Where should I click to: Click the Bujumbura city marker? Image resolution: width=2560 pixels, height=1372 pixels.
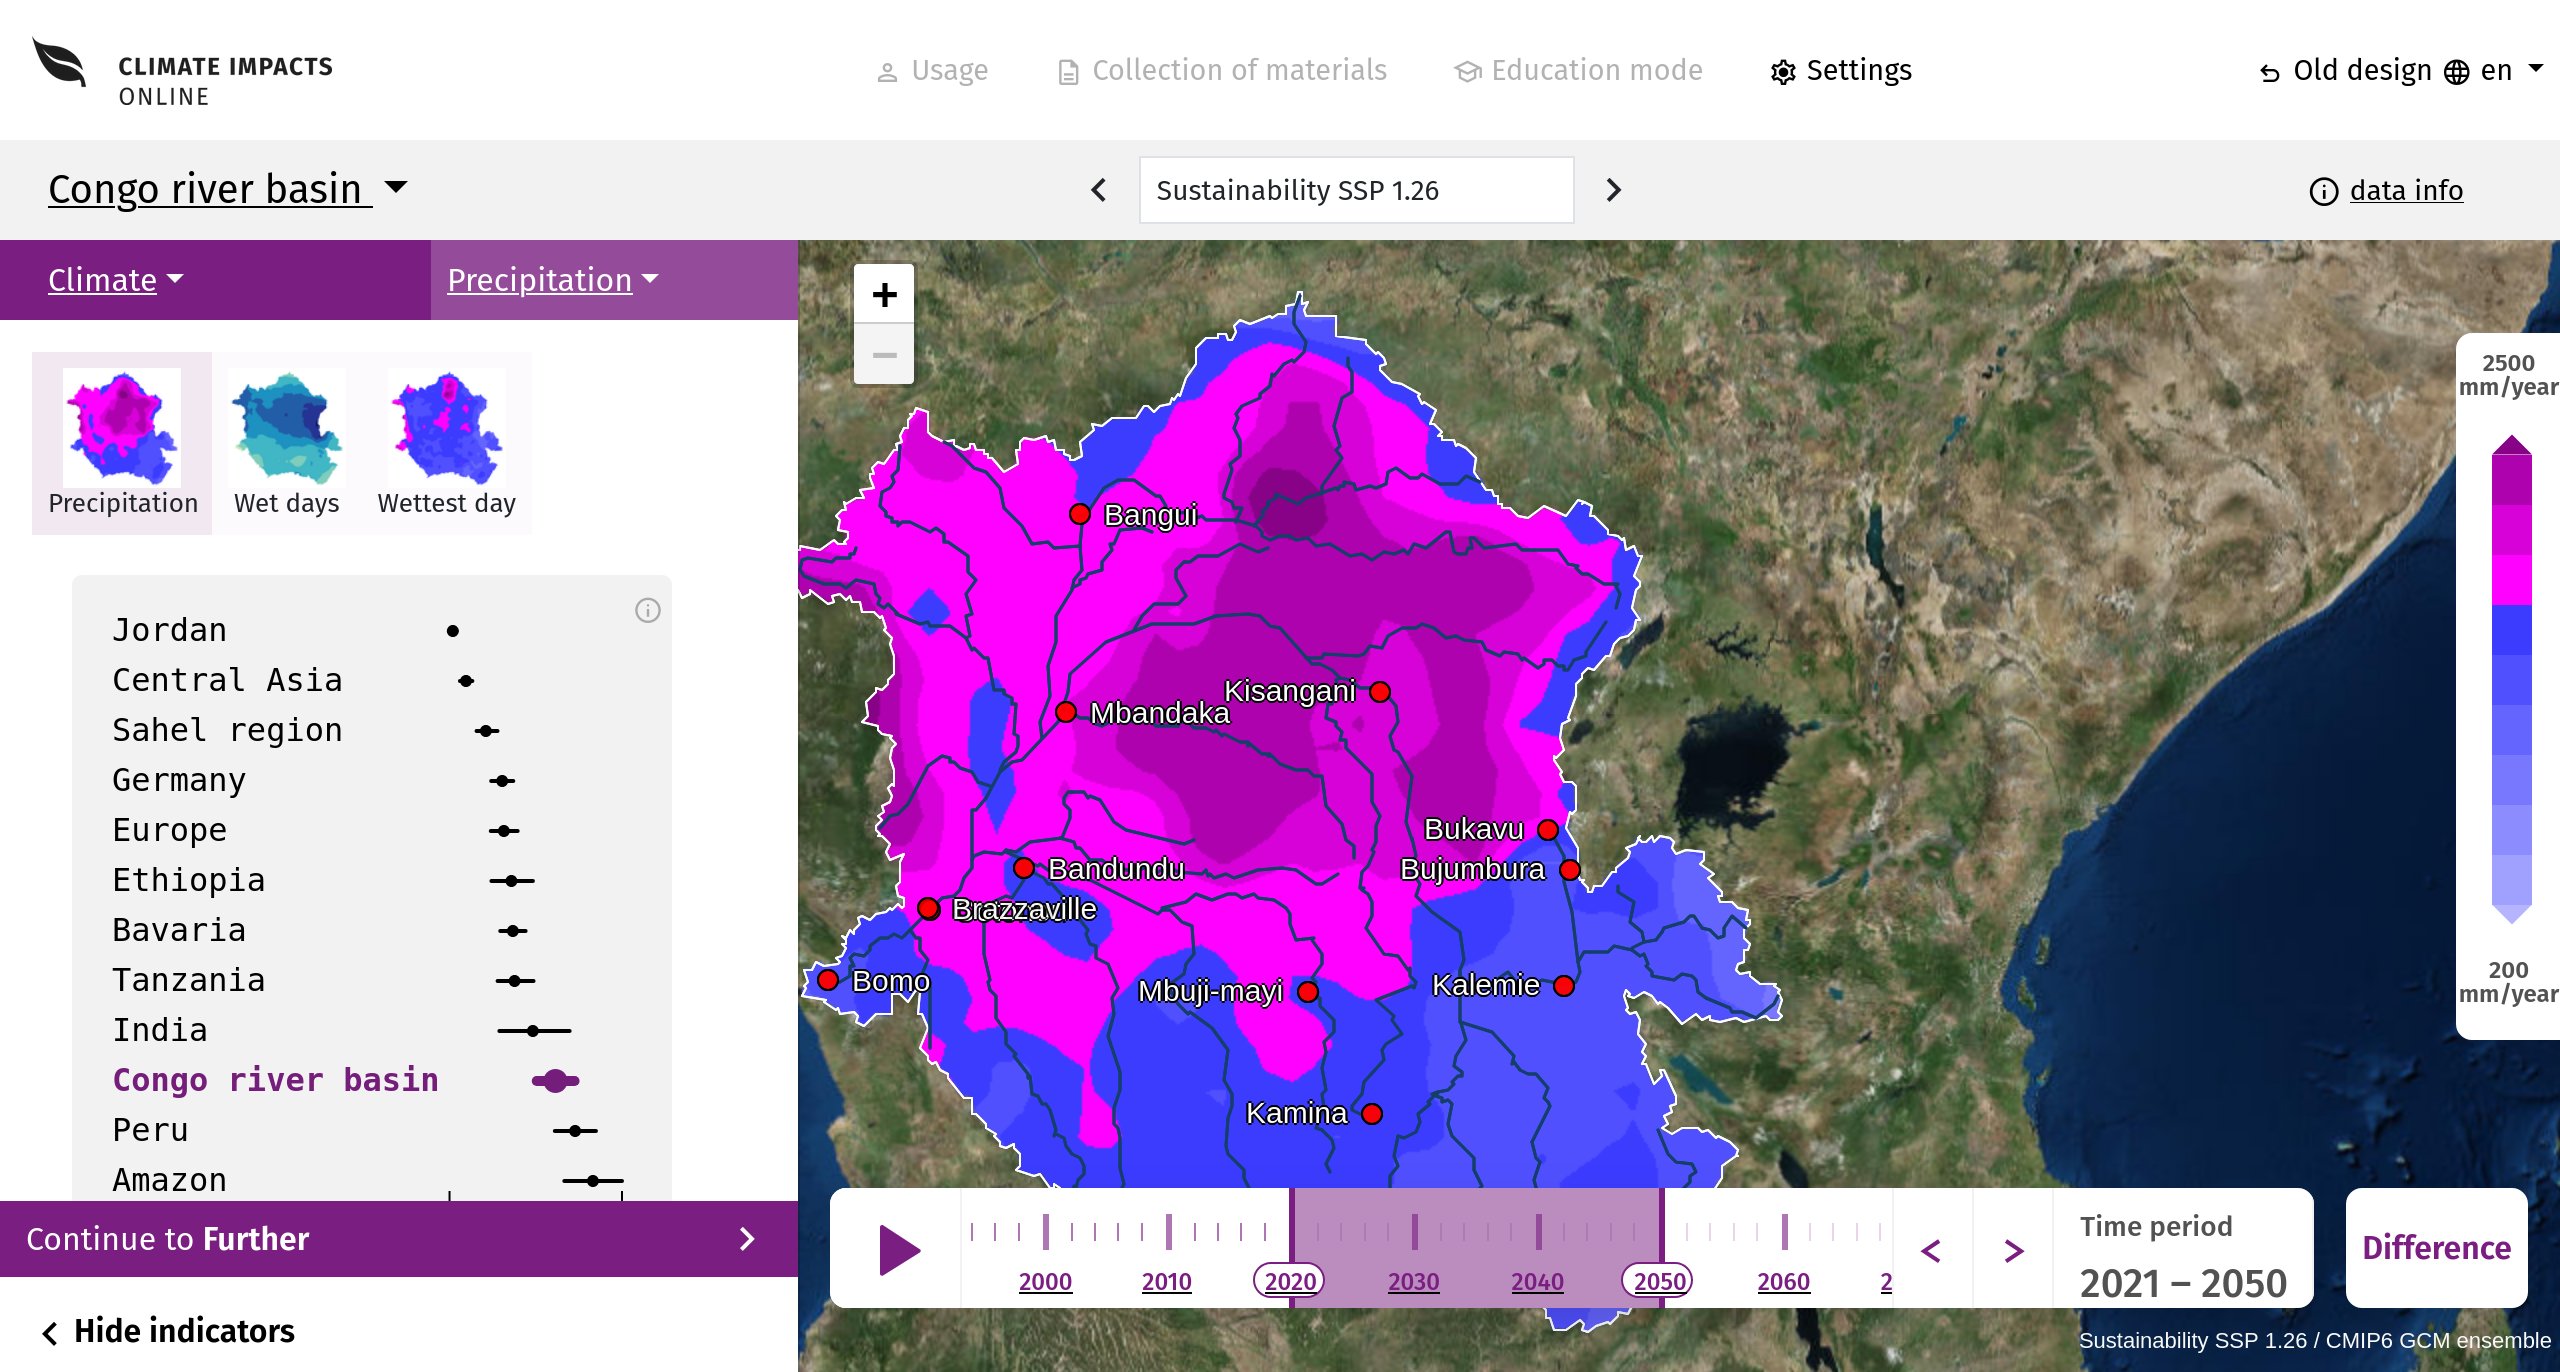(1570, 870)
